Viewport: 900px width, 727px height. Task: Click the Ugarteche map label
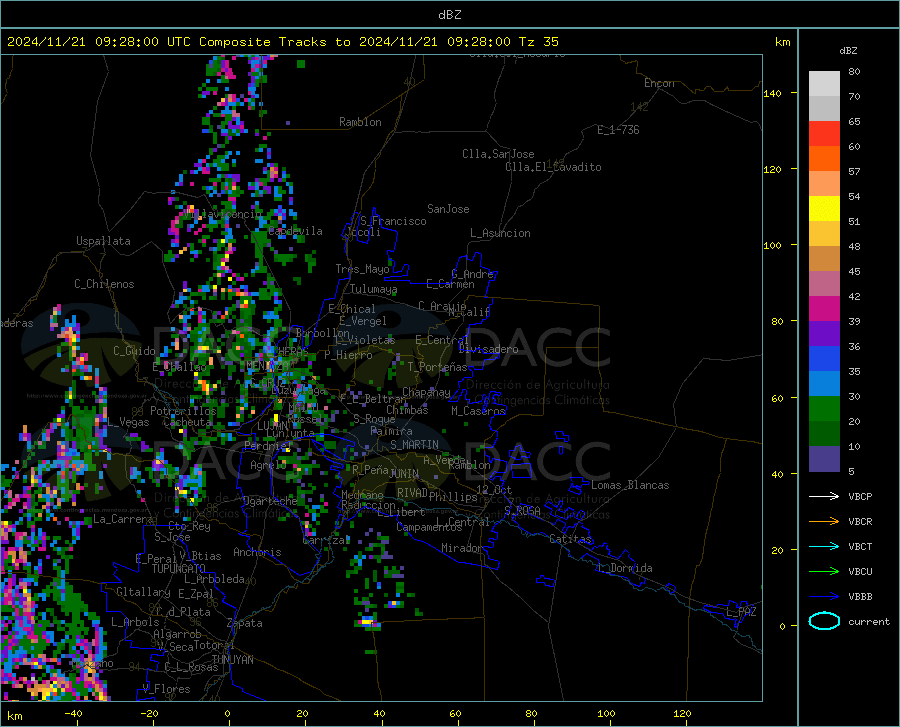pyautogui.click(x=270, y=501)
